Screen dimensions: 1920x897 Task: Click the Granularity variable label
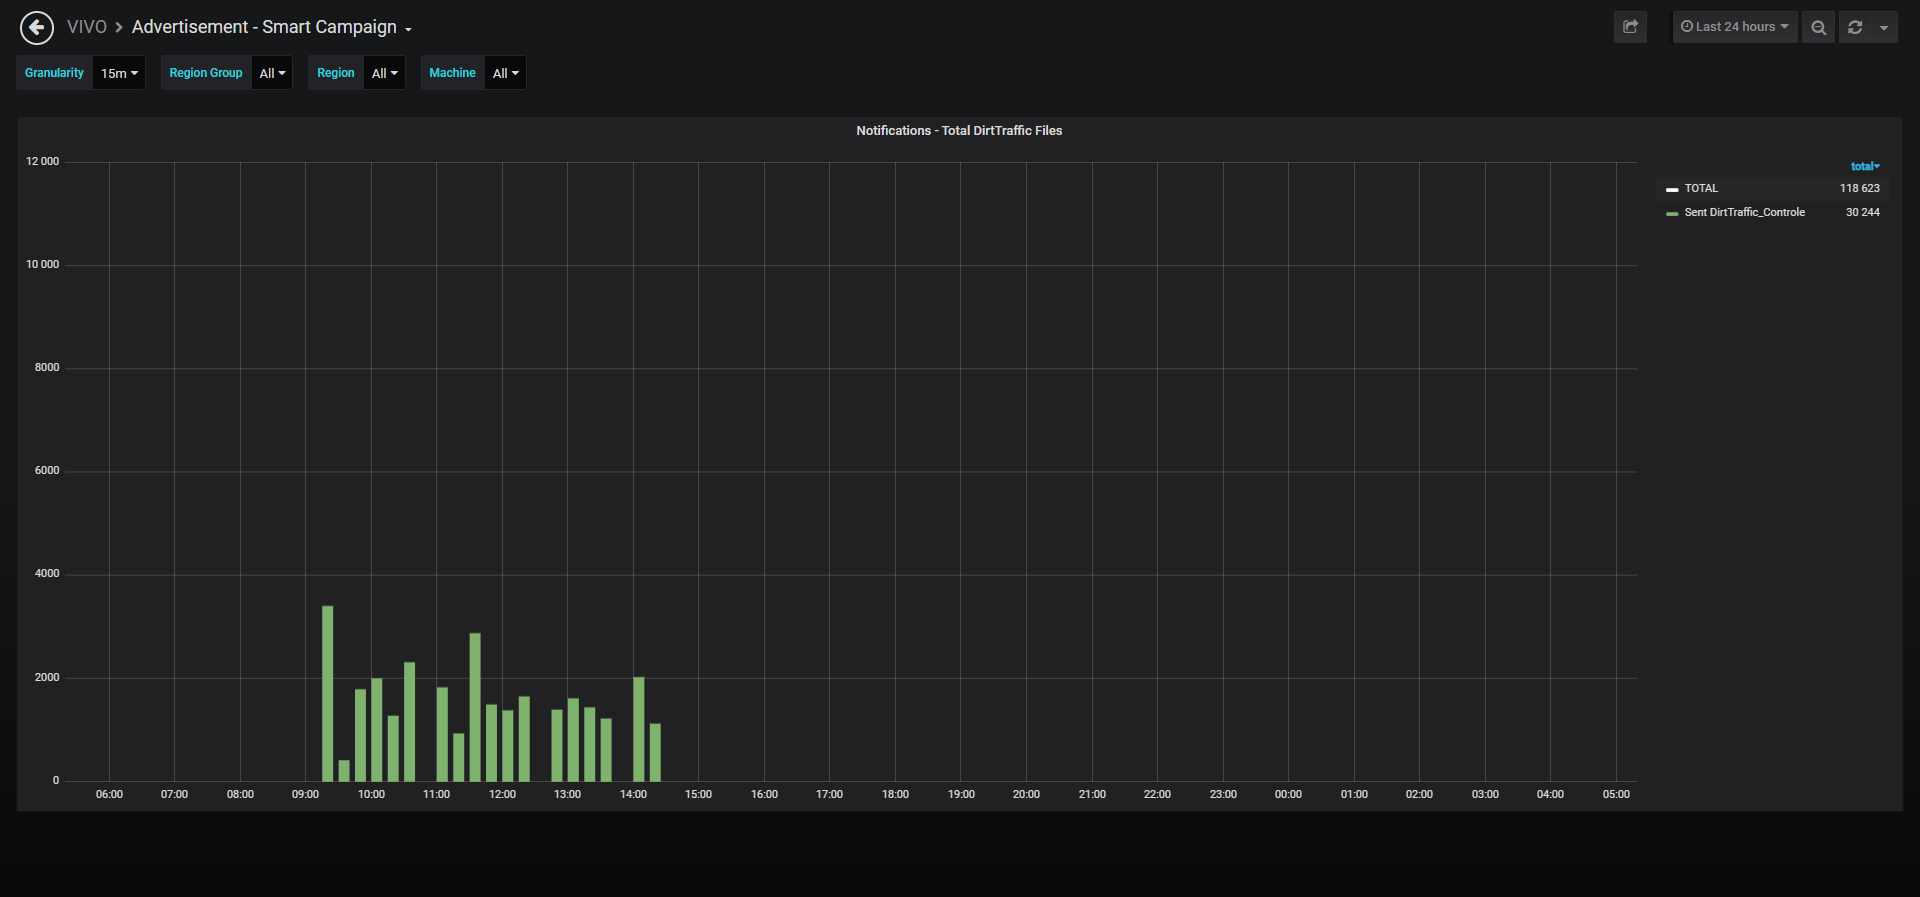[x=55, y=73]
